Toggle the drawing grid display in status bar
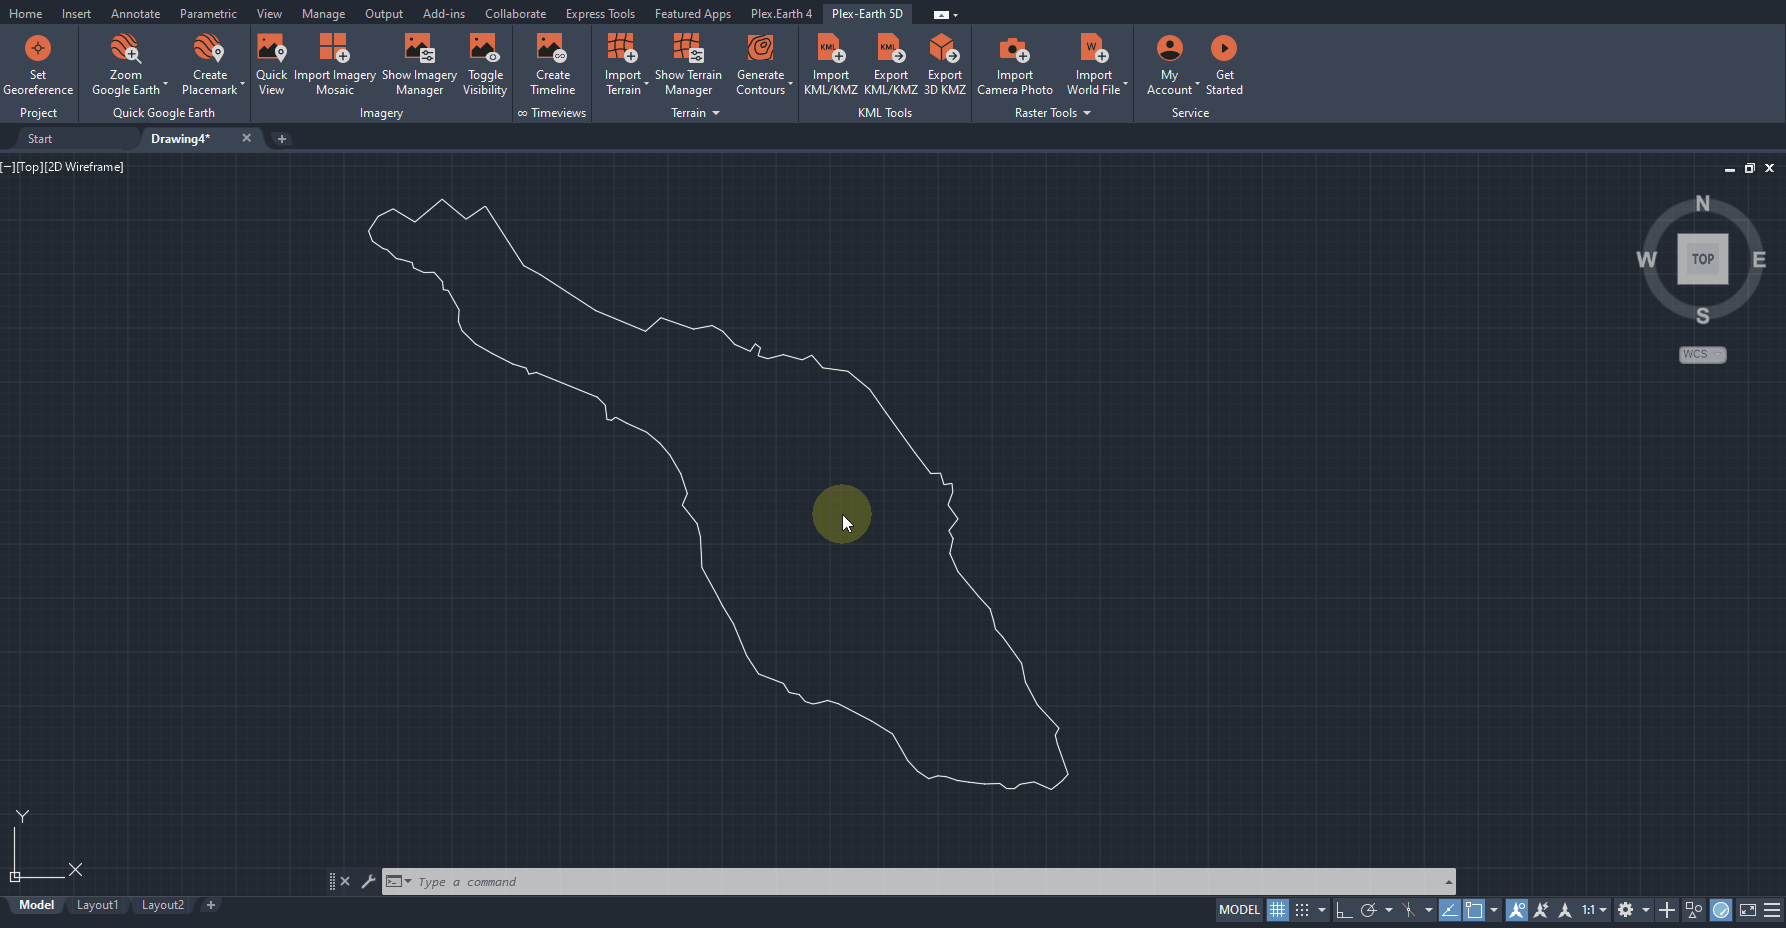Screen dimensions: 1786x928 point(1277,910)
